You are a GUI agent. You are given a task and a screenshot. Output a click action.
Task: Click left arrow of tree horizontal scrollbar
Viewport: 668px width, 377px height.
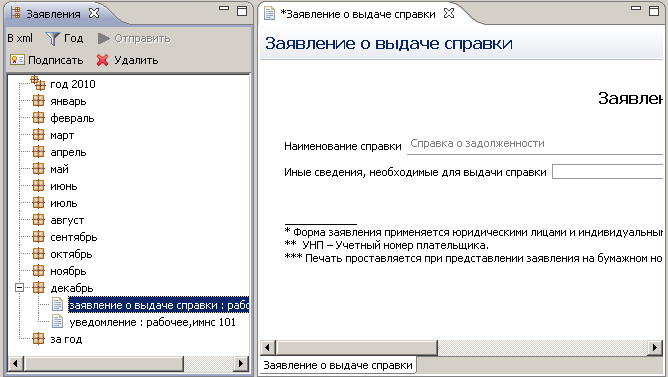click(16, 363)
